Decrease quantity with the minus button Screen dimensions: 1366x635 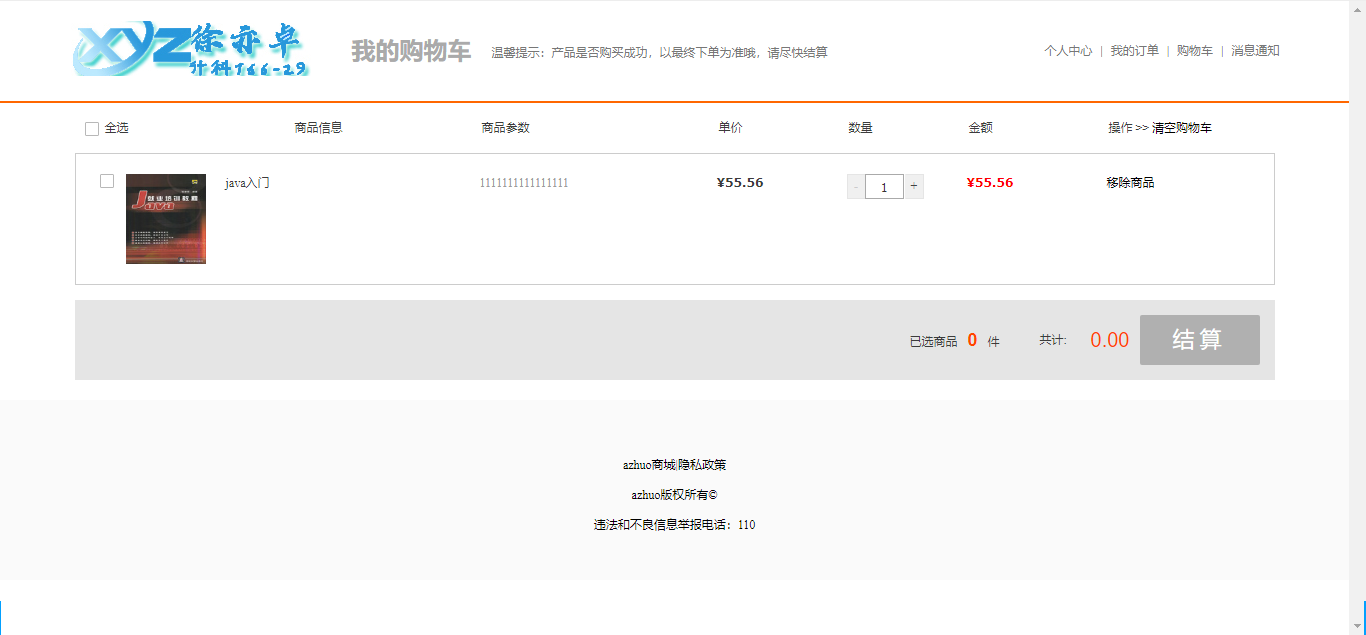coord(856,186)
